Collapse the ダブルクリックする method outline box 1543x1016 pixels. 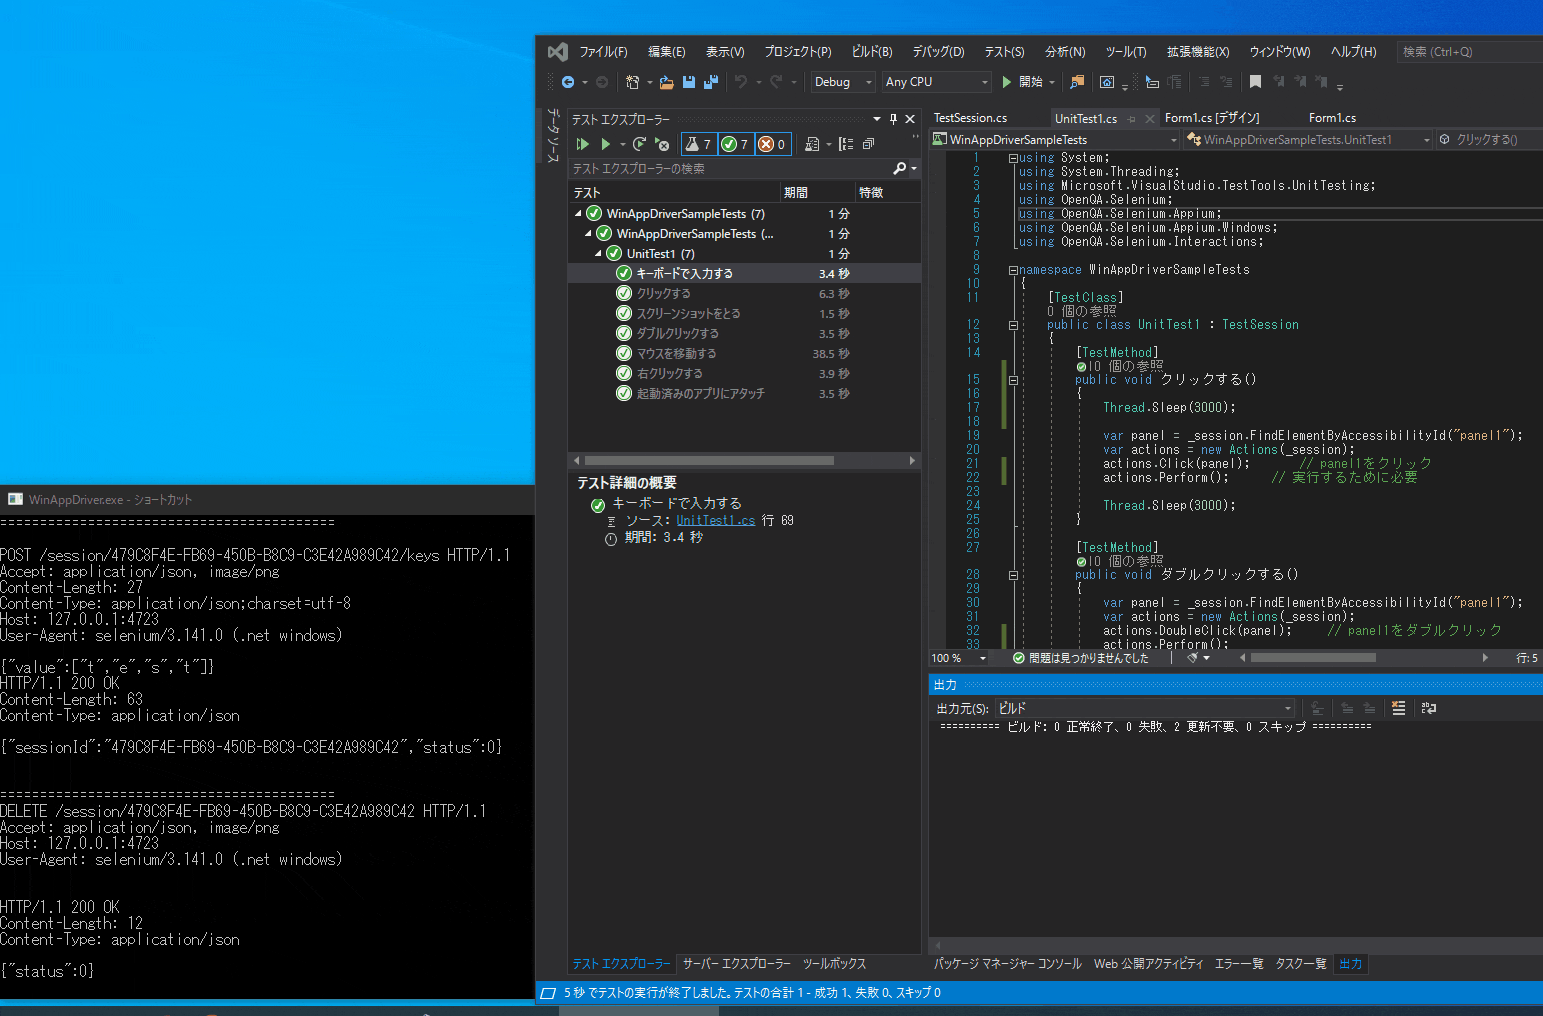click(1013, 575)
